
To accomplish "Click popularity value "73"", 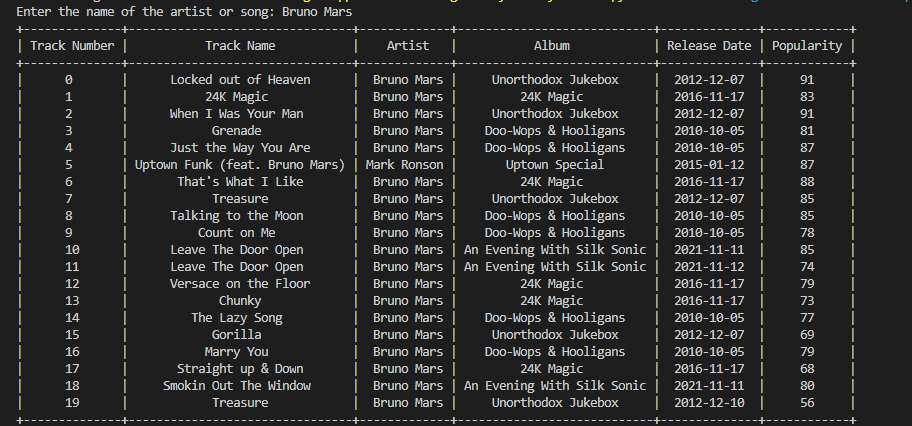I will pos(807,301).
